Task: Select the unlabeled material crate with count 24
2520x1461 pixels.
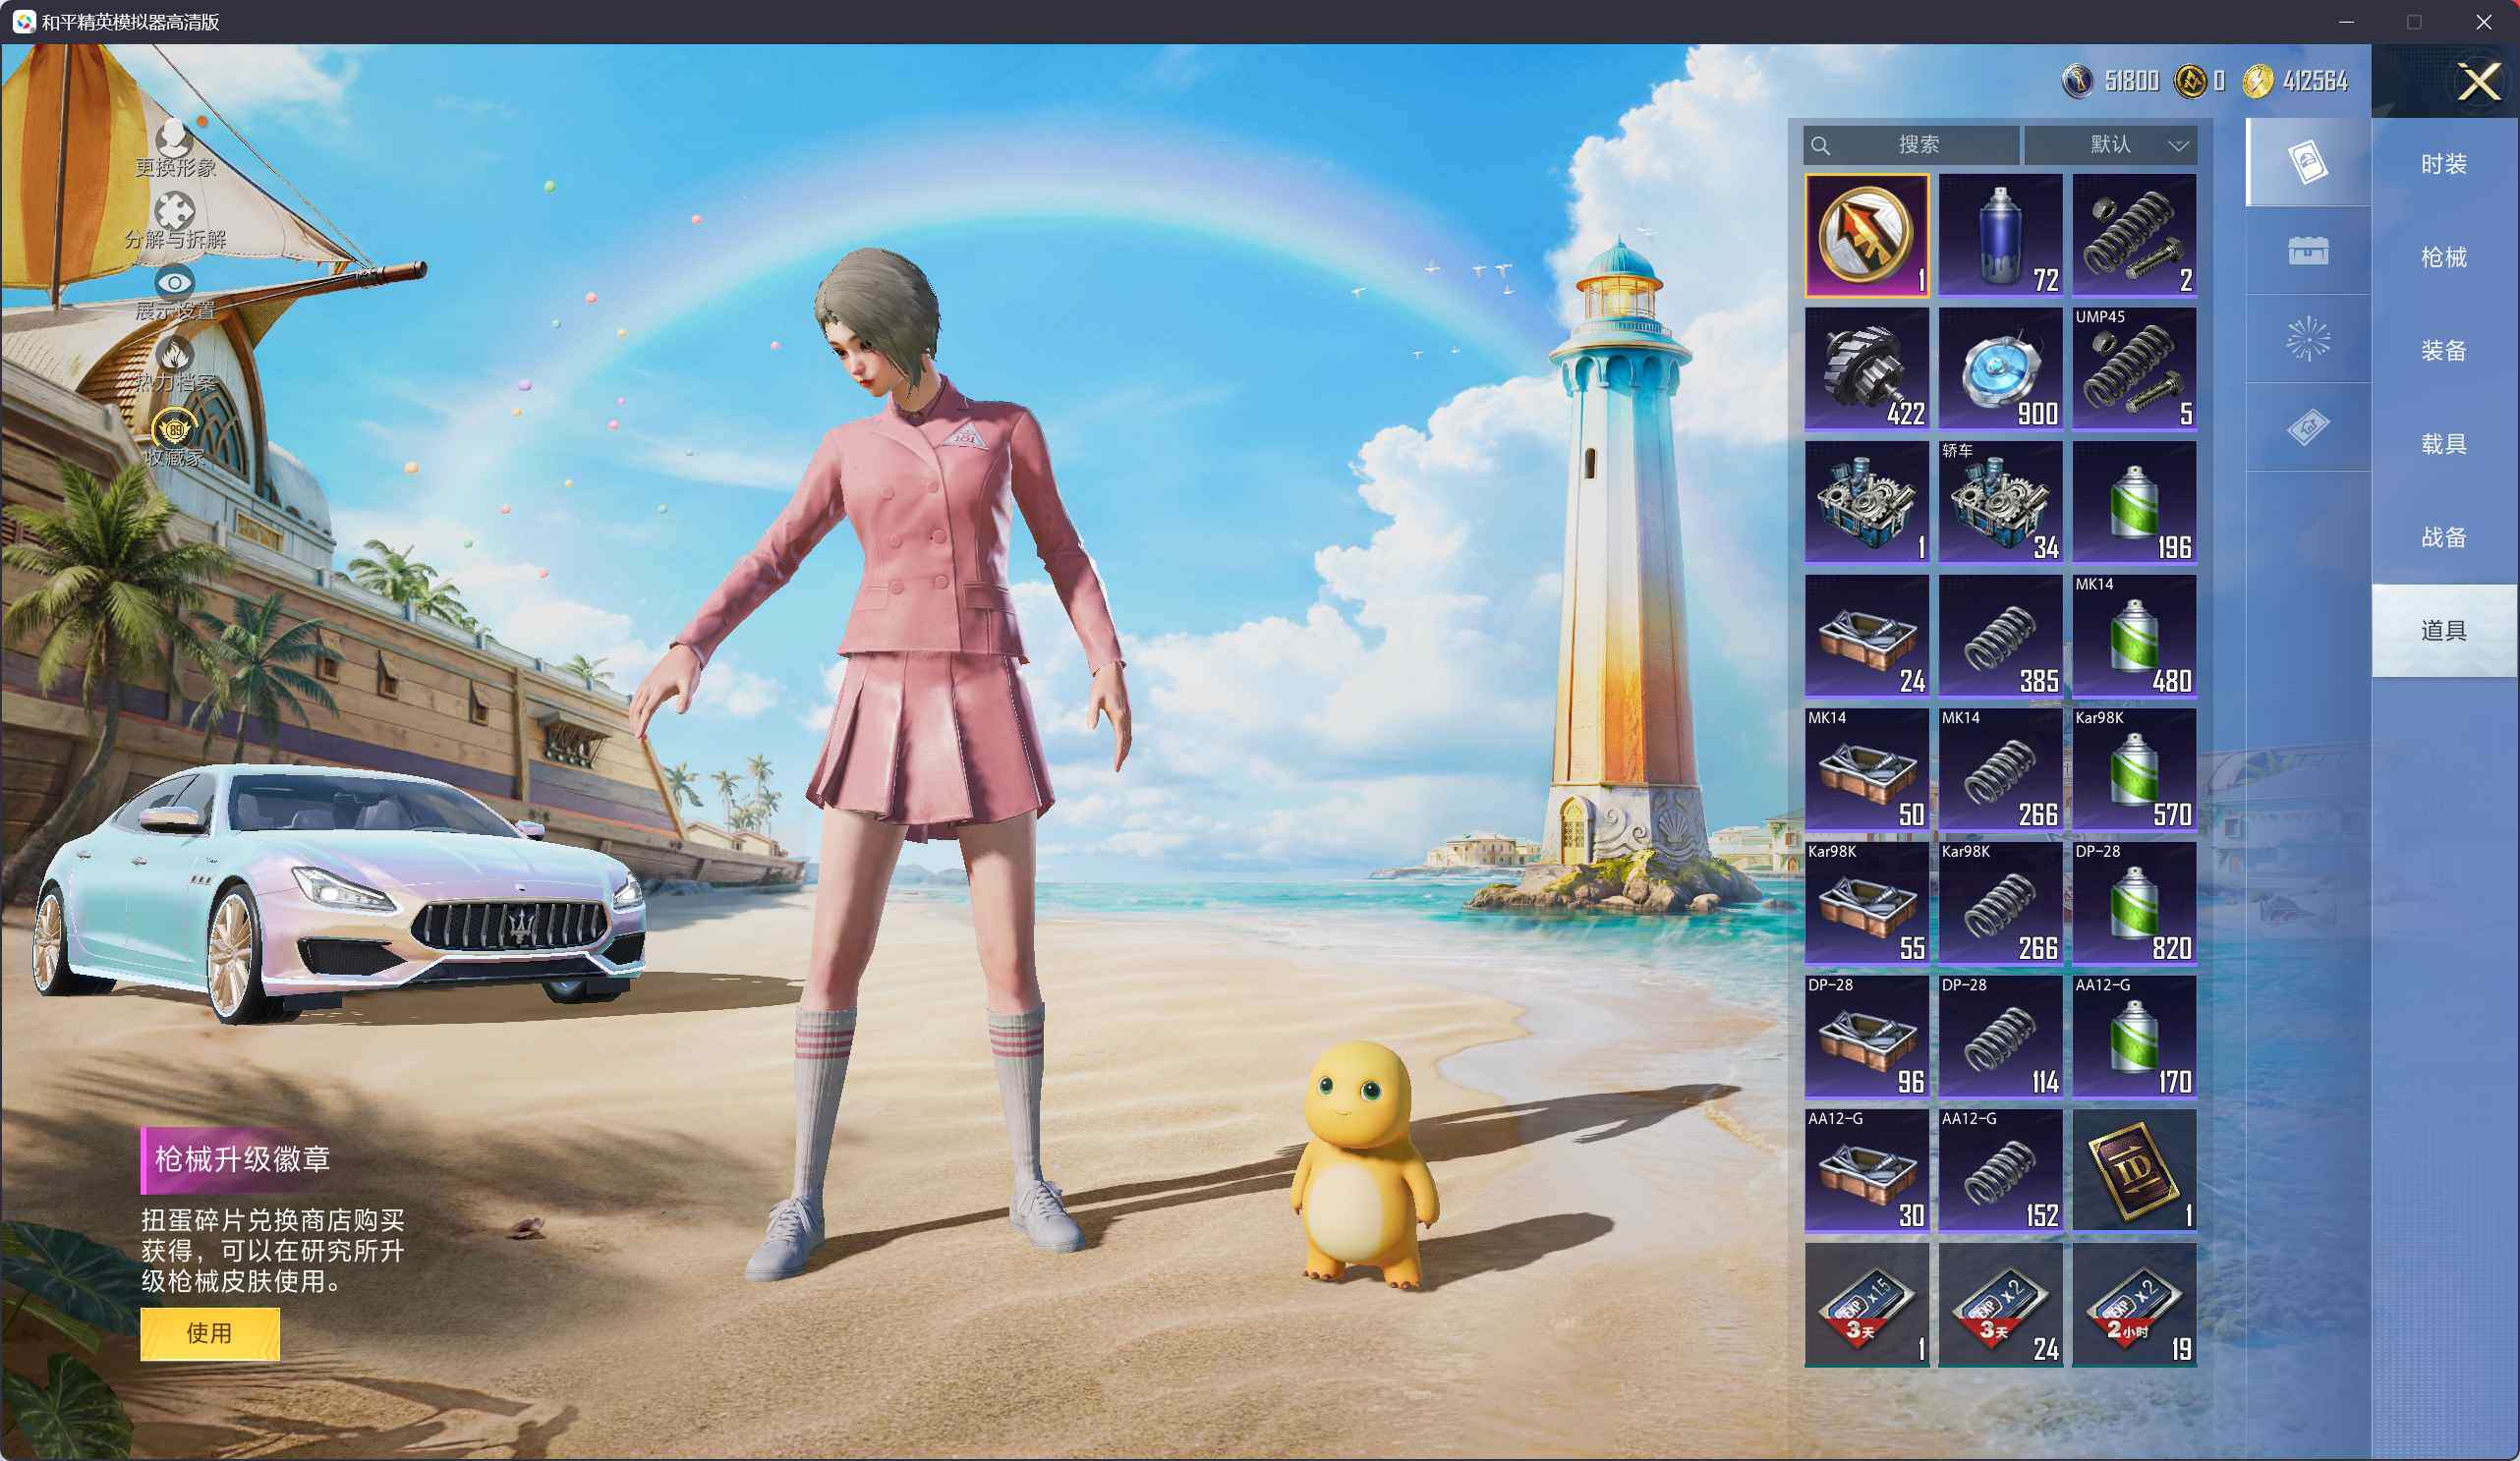Action: point(1866,636)
